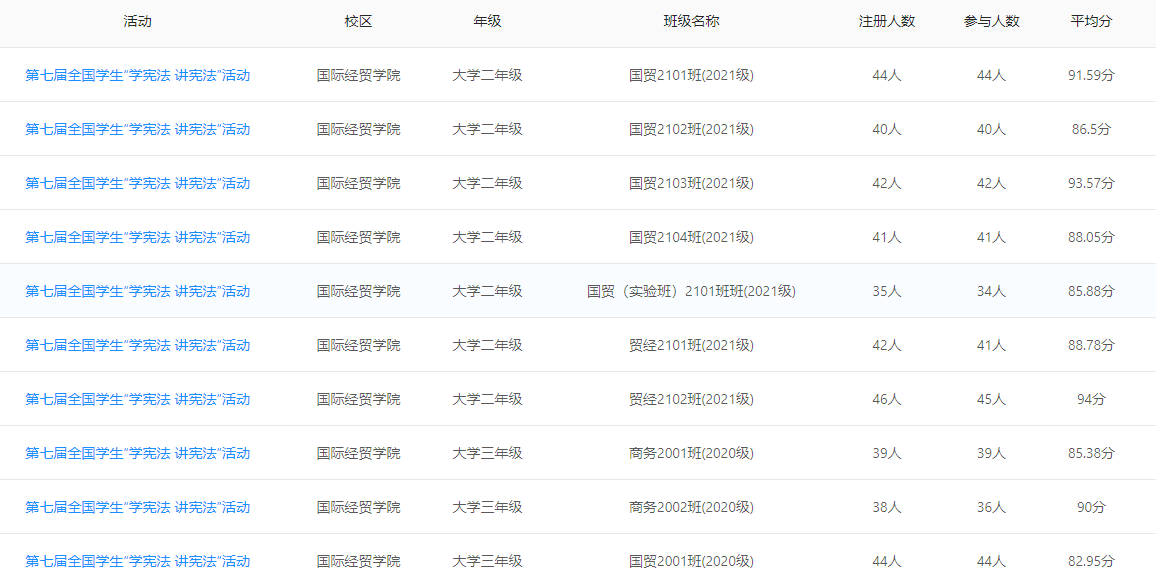Open activity link in 国贸2001班 row
This screenshot has width=1156, height=585.
tap(138, 561)
